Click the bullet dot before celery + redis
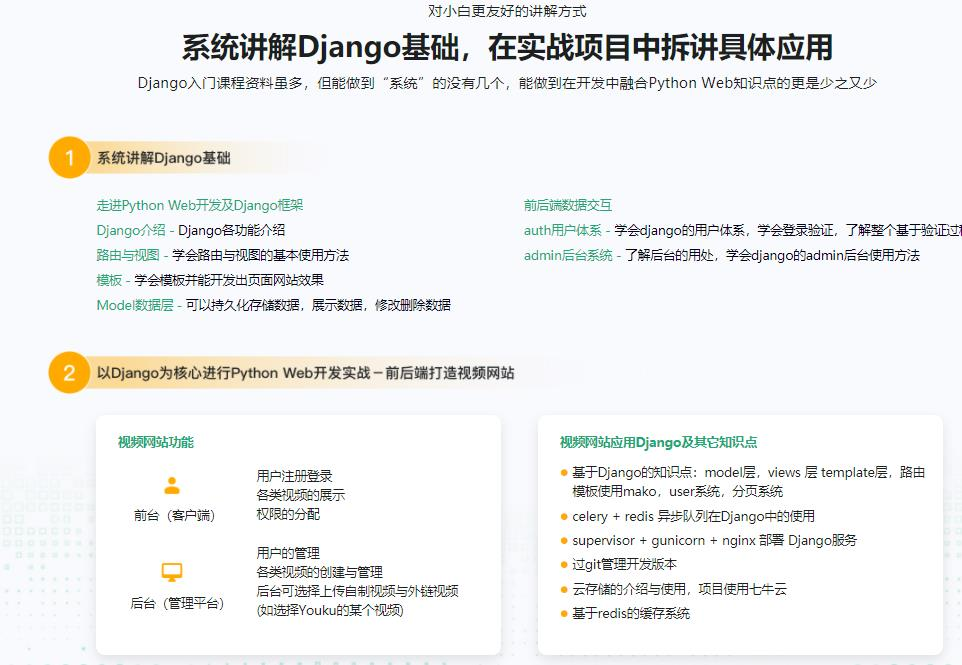This screenshot has width=962, height=665. (x=564, y=517)
